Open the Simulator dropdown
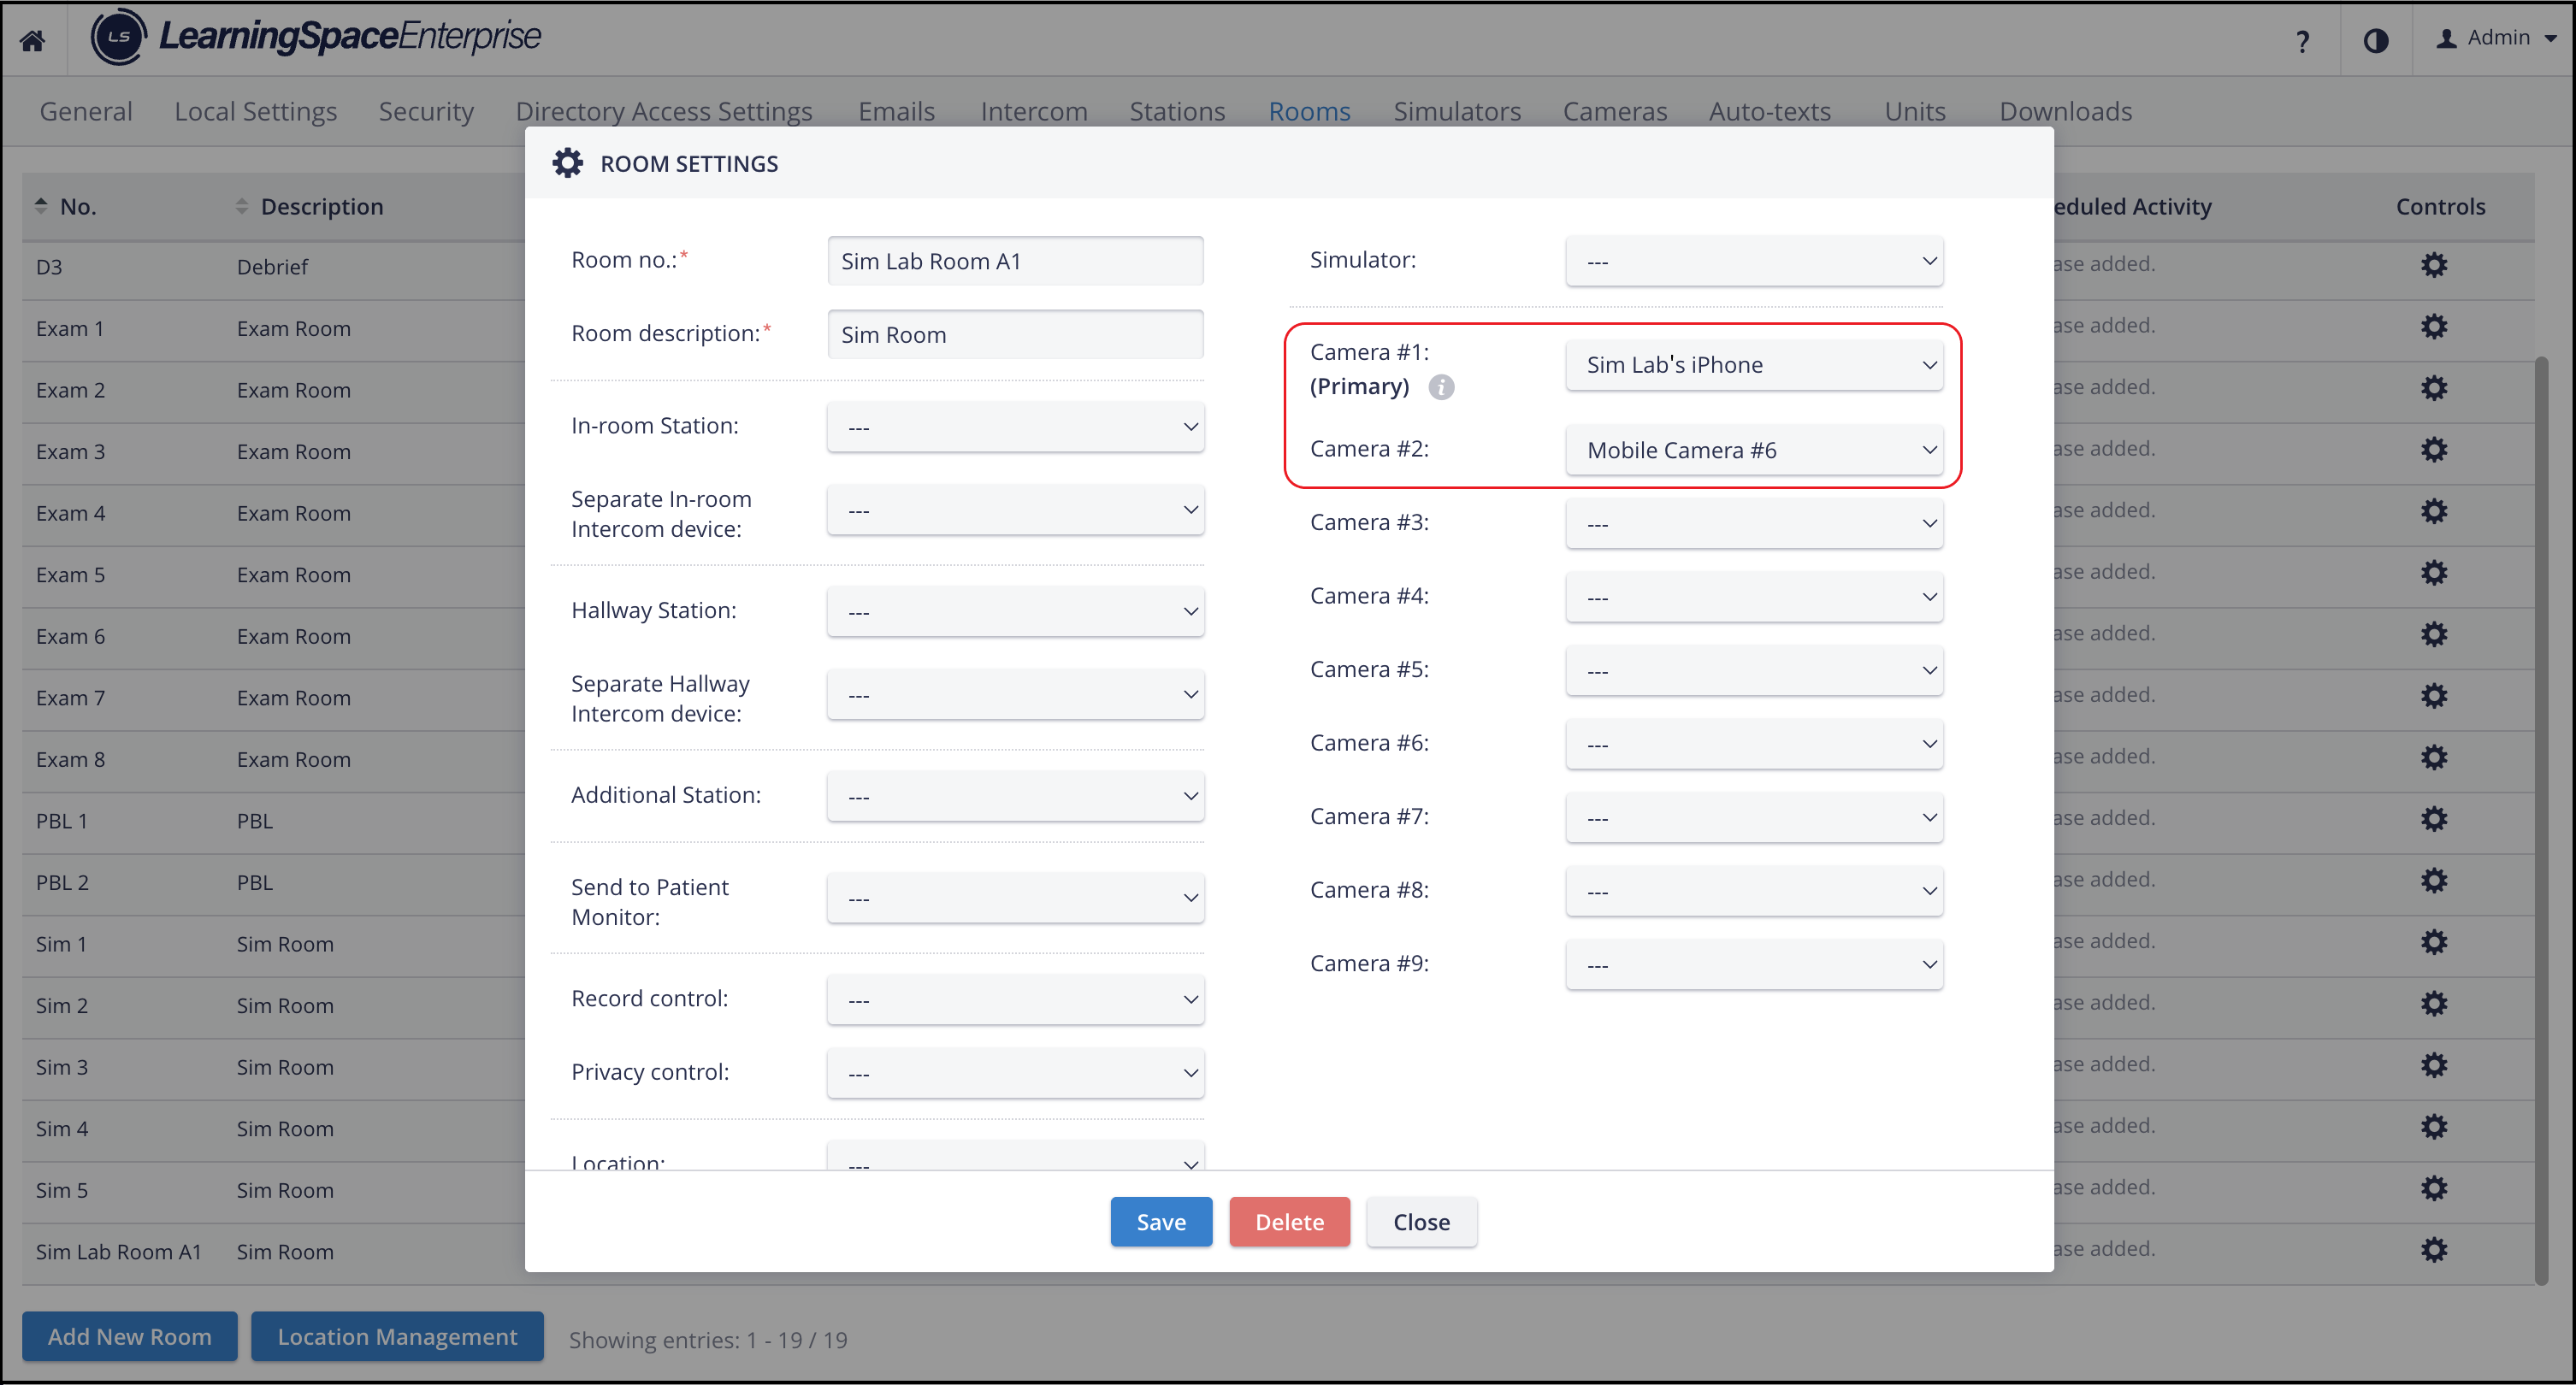This screenshot has height=1385, width=2576. coord(1754,261)
